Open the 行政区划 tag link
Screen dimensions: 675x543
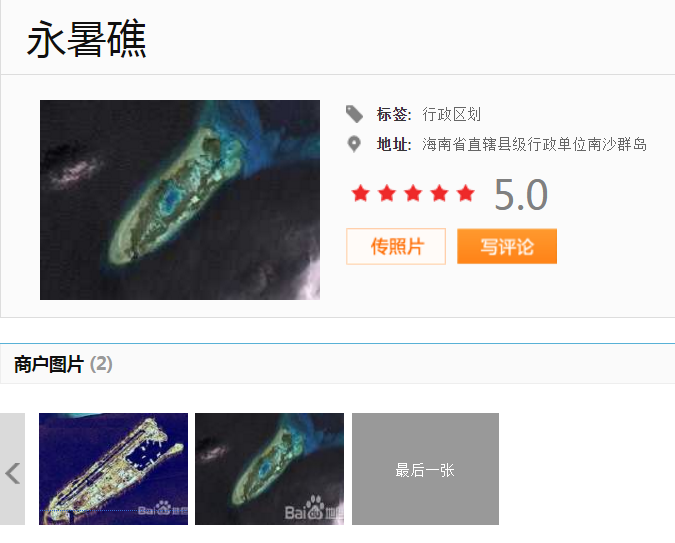451,115
